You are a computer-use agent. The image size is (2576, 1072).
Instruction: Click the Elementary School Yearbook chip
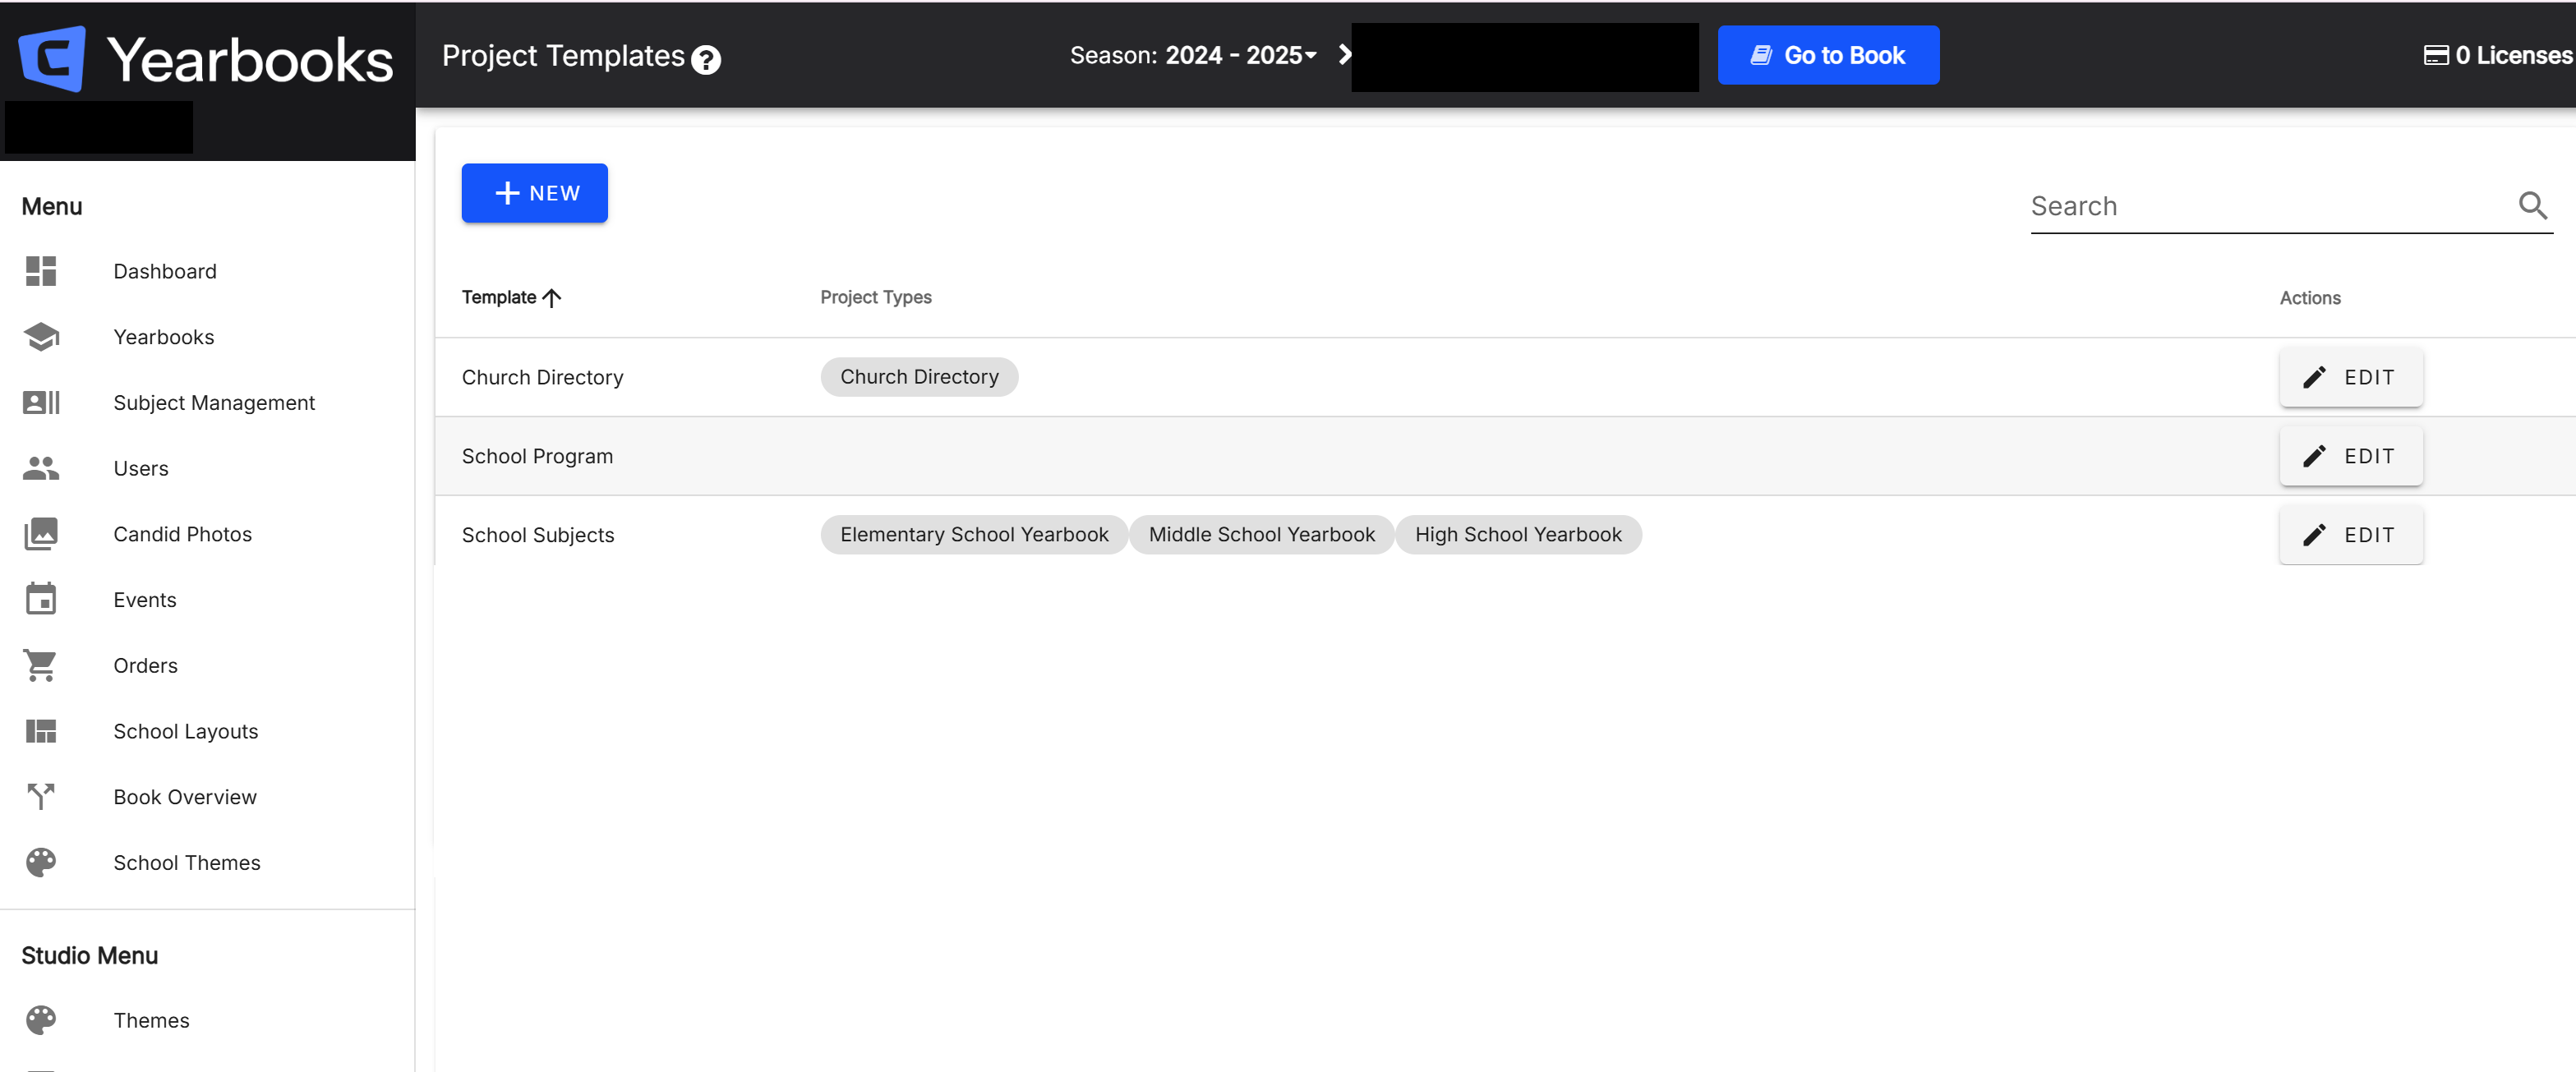(x=974, y=535)
